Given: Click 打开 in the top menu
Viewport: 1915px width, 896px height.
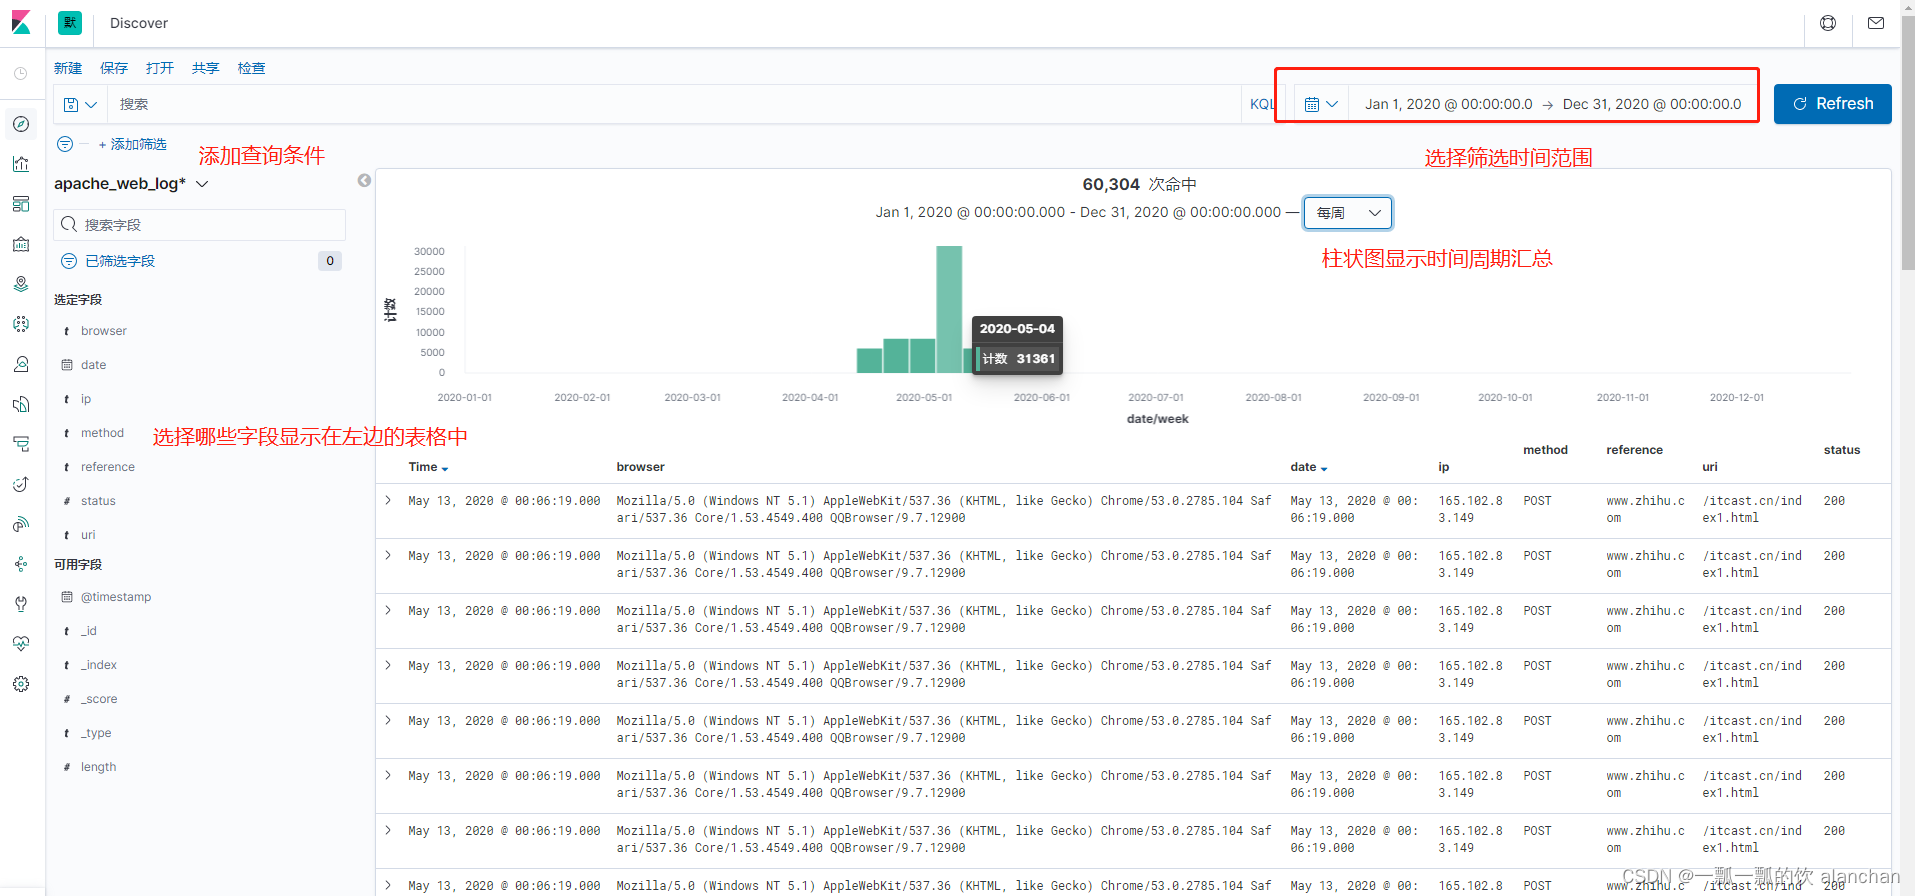Looking at the screenshot, I should pos(160,68).
